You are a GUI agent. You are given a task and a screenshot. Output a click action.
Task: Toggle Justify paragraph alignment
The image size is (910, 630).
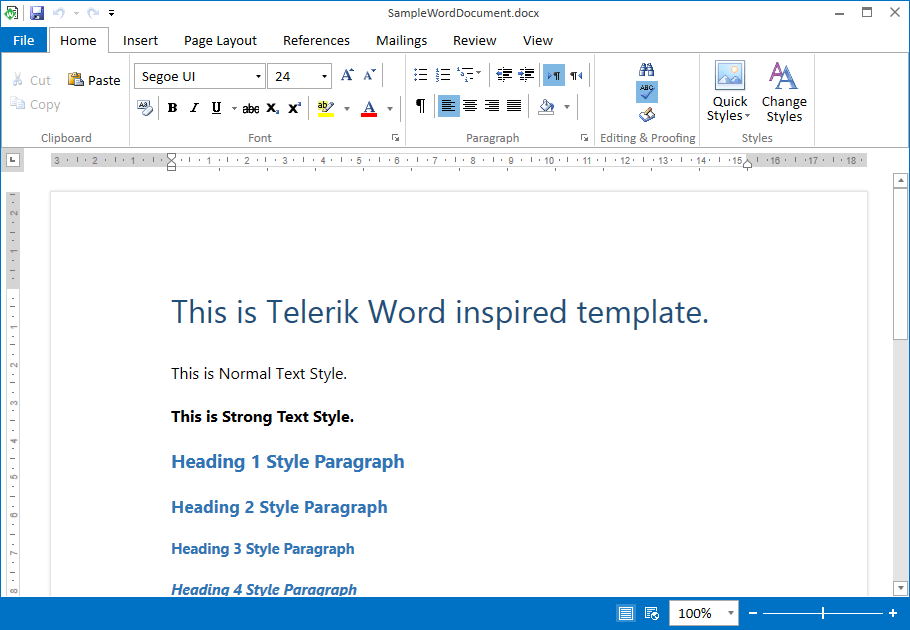tap(512, 107)
